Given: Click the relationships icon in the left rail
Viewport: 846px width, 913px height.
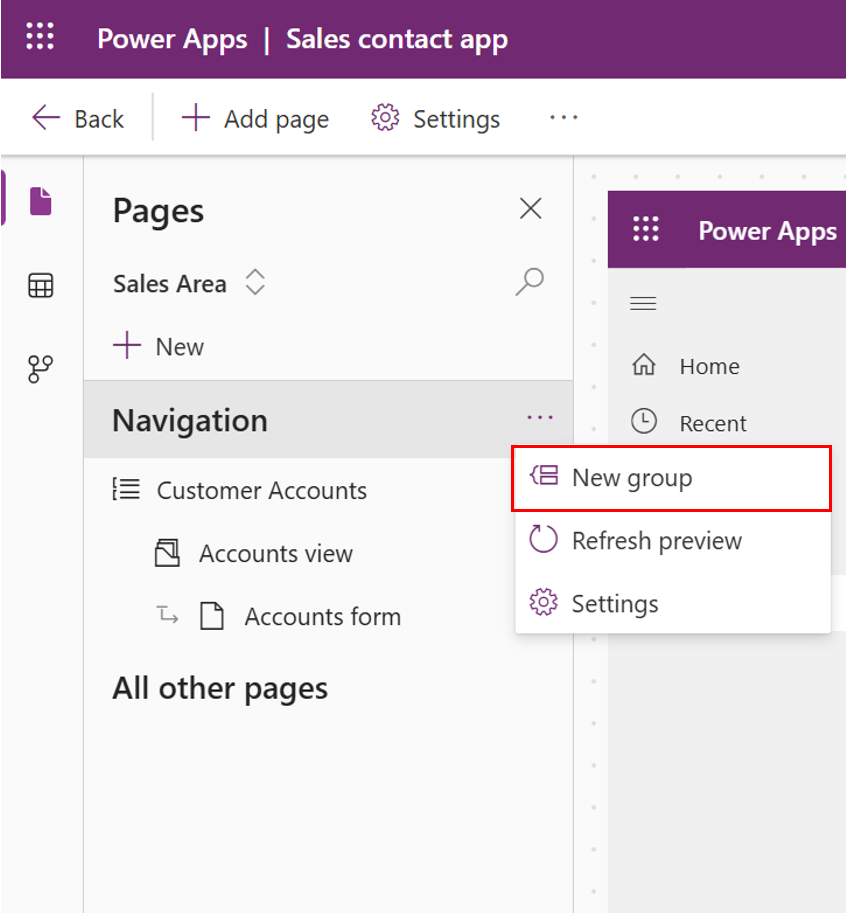Looking at the screenshot, I should click(x=39, y=369).
